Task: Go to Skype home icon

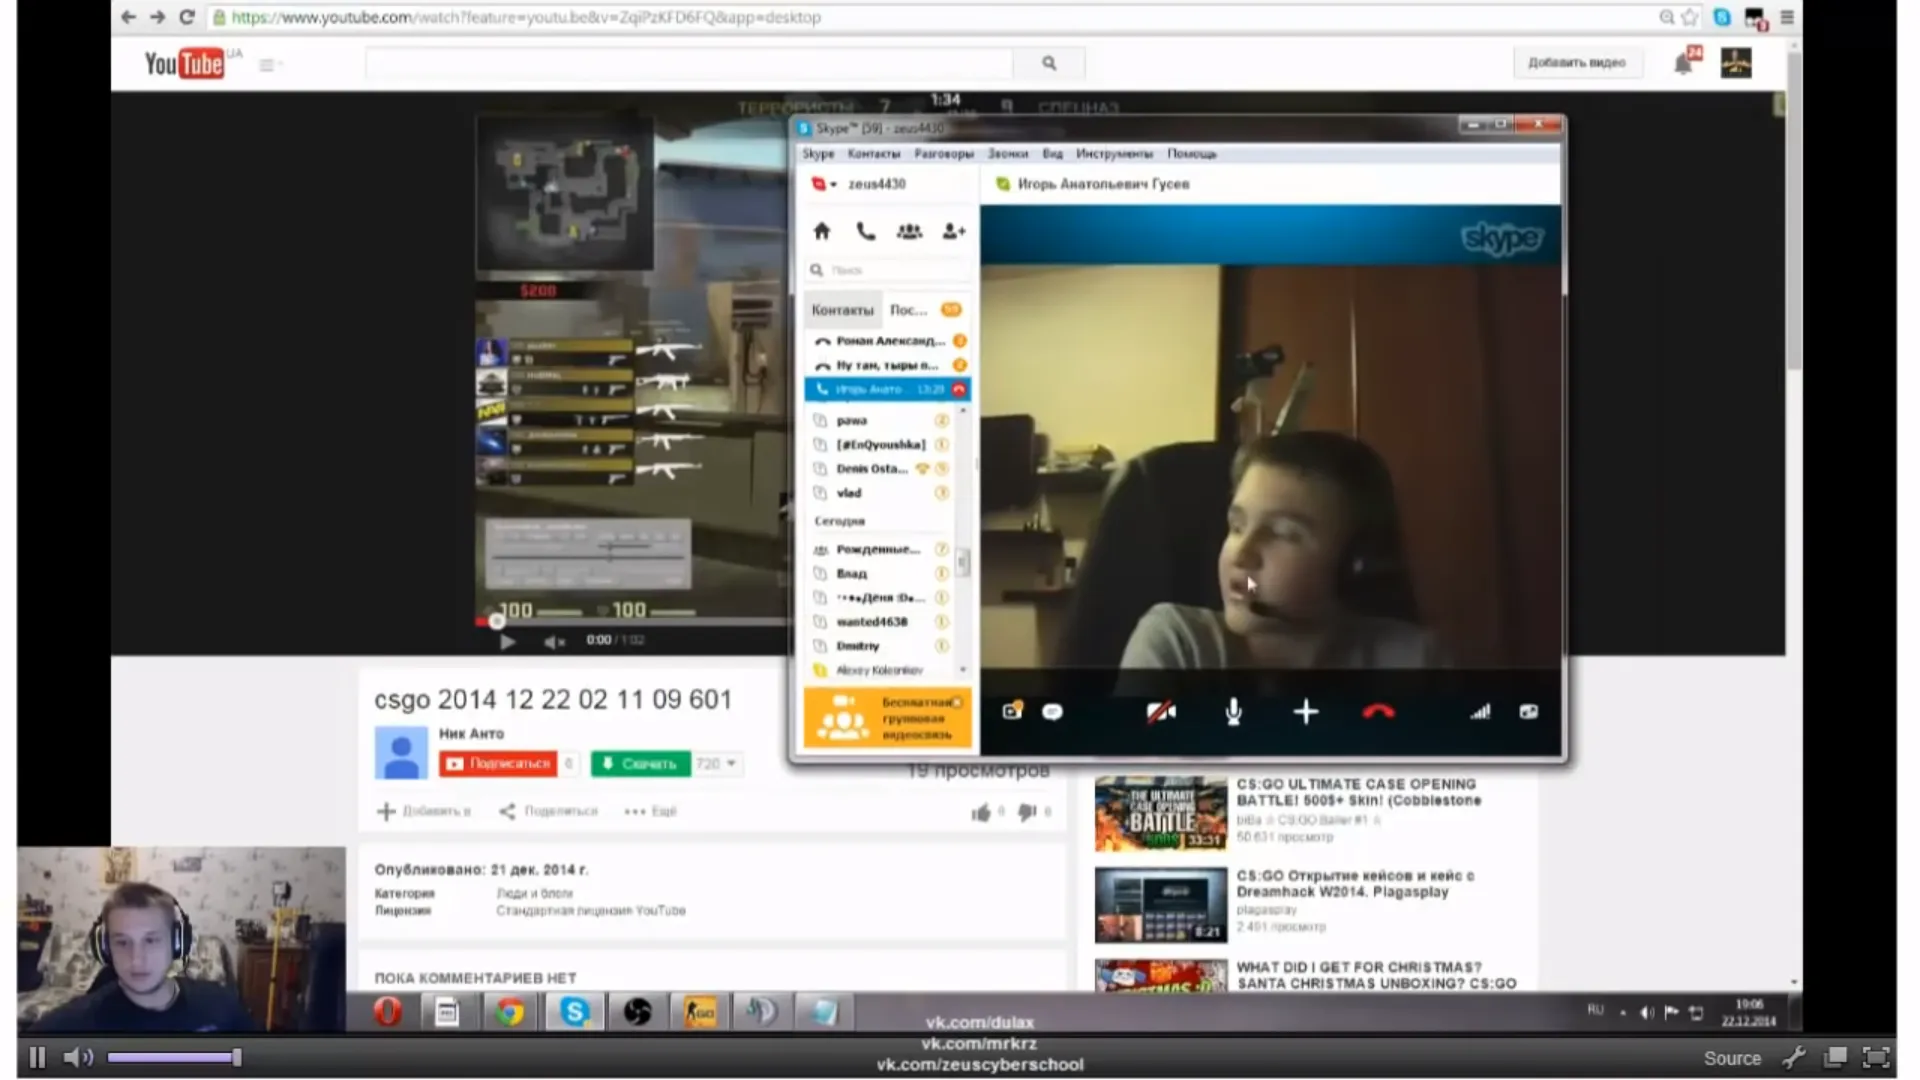Action: (822, 232)
